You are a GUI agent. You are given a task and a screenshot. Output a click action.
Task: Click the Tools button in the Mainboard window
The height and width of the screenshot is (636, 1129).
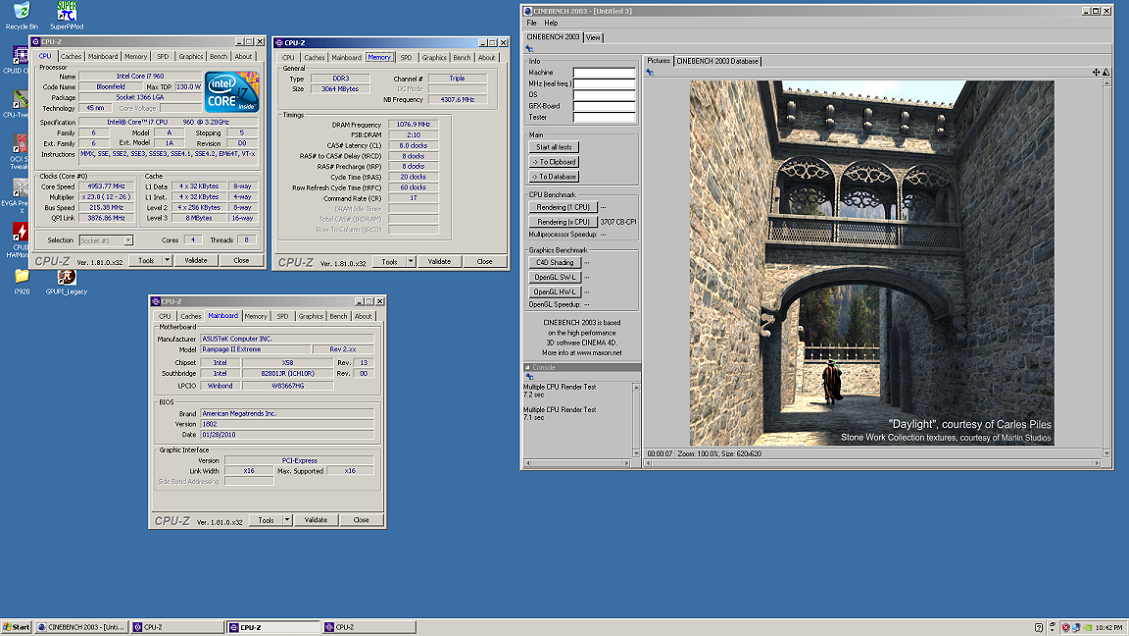tap(266, 520)
